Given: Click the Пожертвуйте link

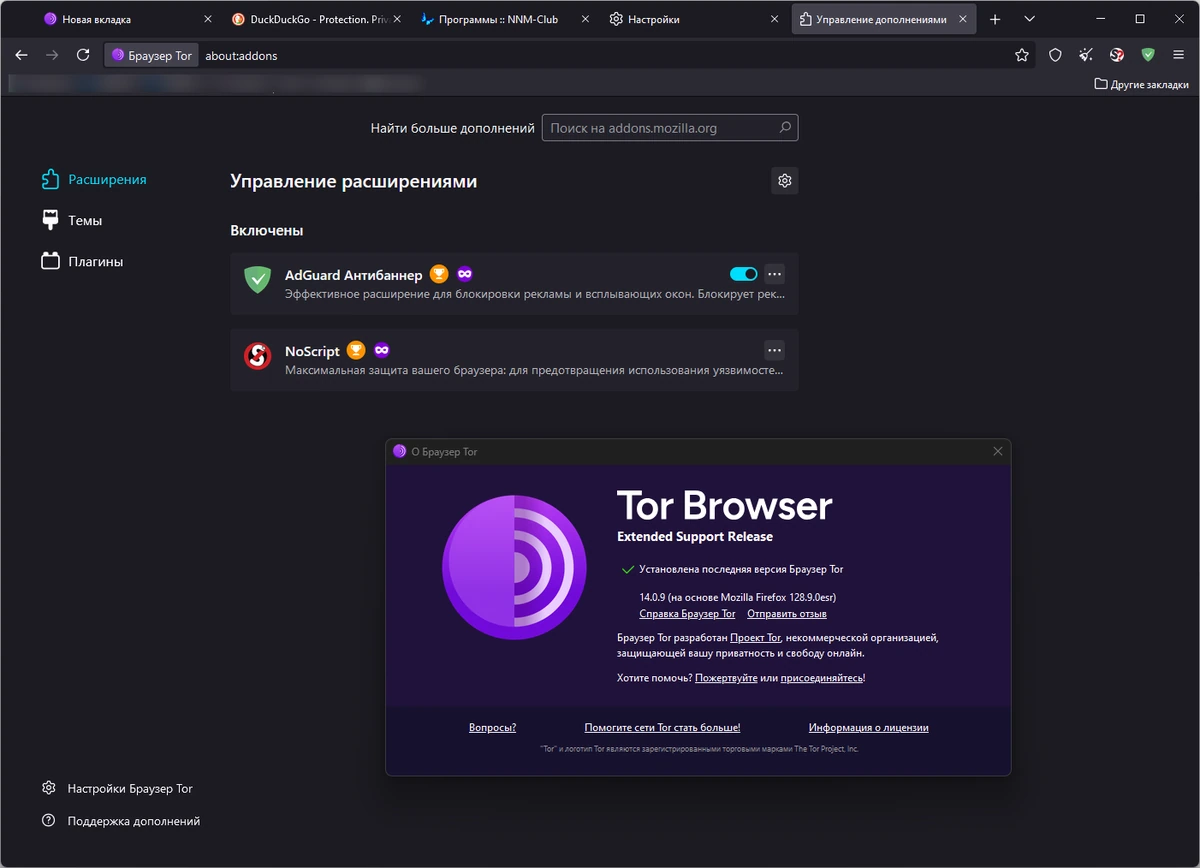Looking at the screenshot, I should click(x=726, y=678).
